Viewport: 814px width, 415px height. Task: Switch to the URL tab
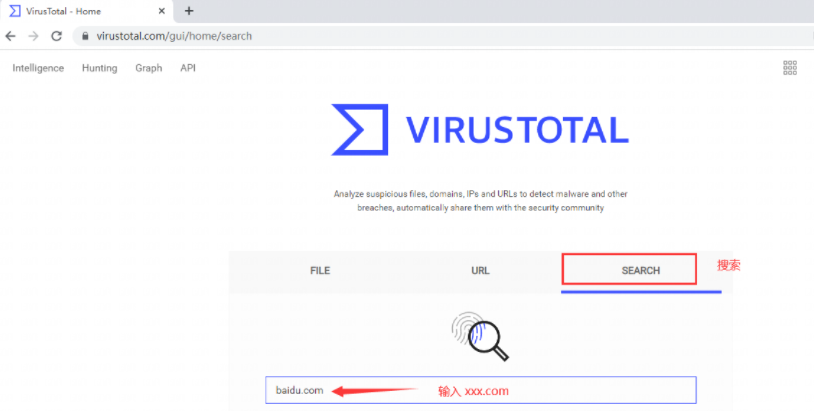[480, 271]
